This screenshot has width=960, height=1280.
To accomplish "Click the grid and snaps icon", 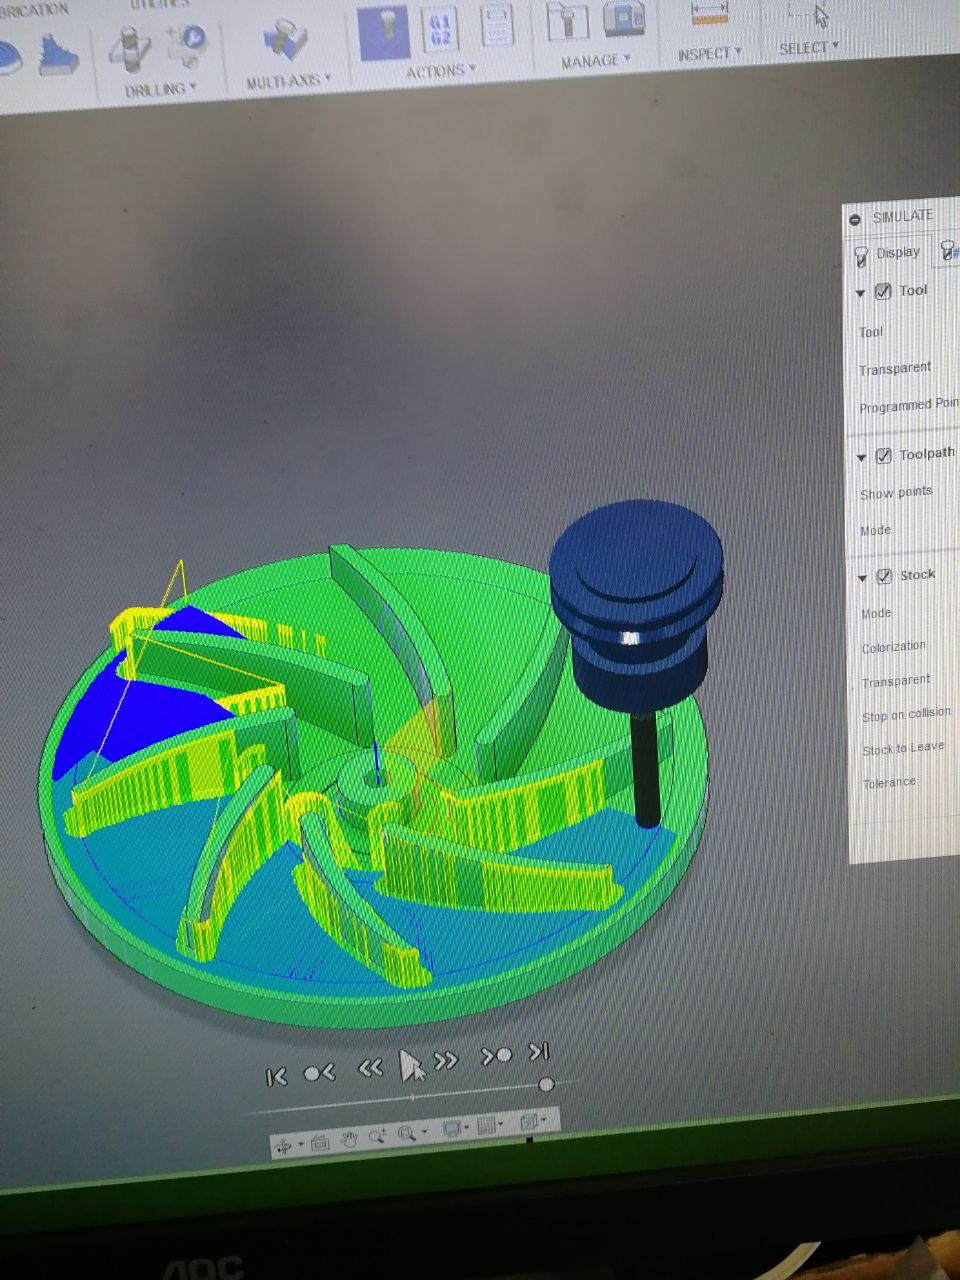I will (x=487, y=1126).
